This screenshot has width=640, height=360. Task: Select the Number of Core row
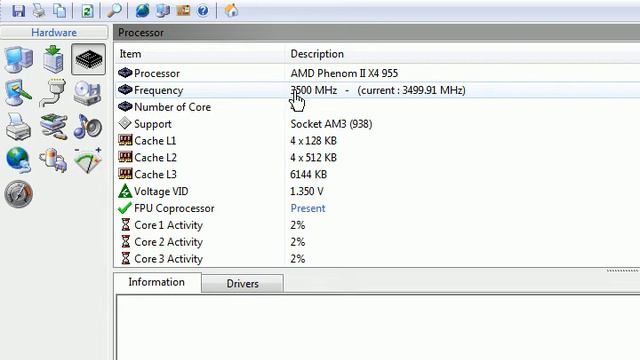pos(377,107)
